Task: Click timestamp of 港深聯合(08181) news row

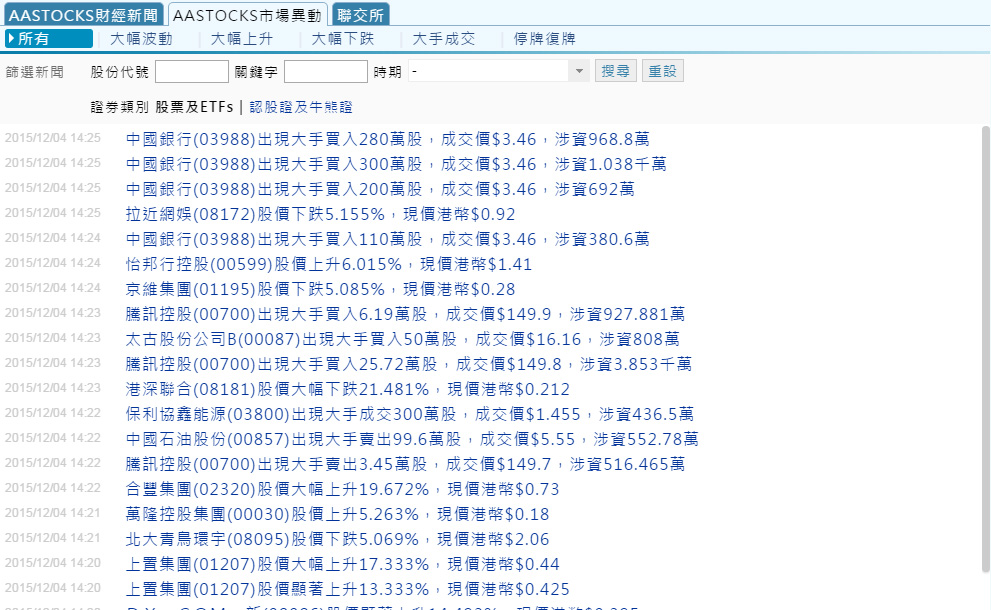Action: click(52, 388)
